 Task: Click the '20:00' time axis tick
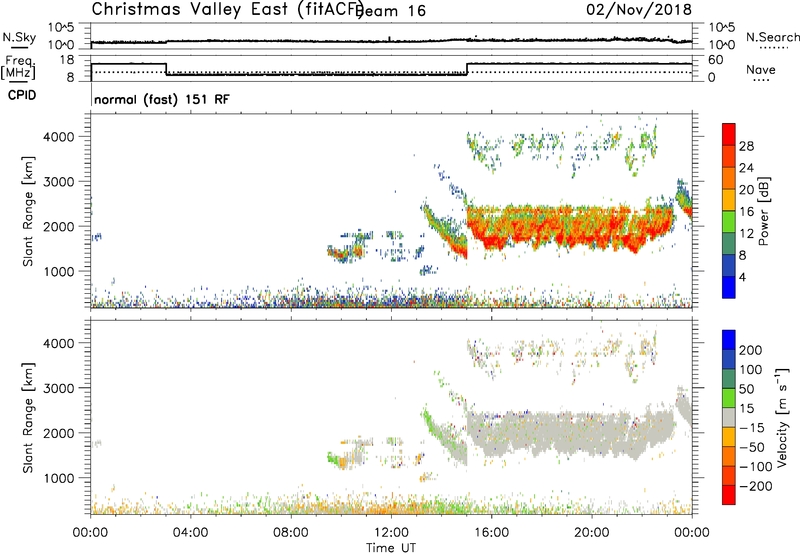[x=591, y=533]
